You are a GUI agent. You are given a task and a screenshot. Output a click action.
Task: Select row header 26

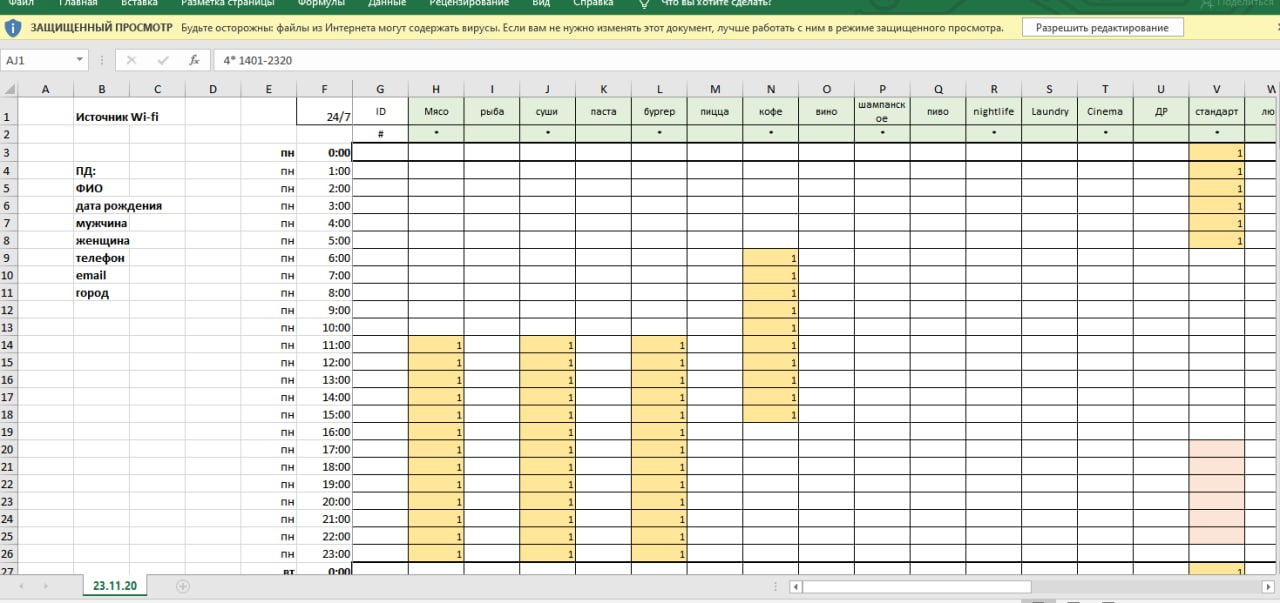coord(9,554)
